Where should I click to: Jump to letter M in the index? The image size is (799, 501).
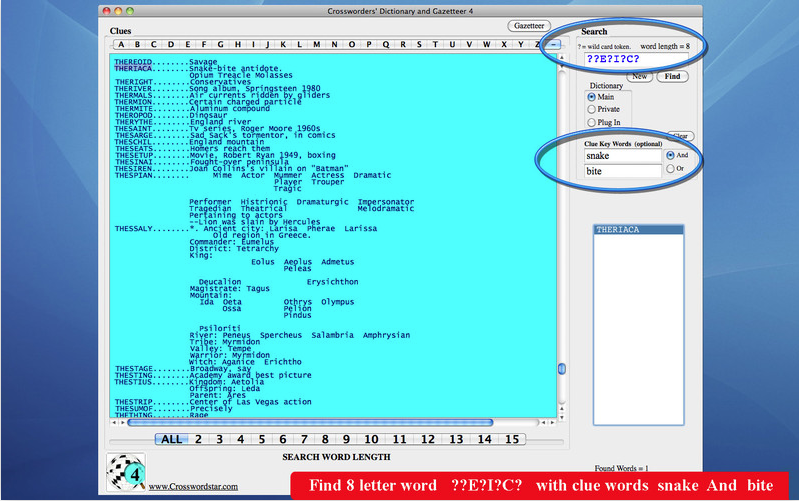(316, 44)
